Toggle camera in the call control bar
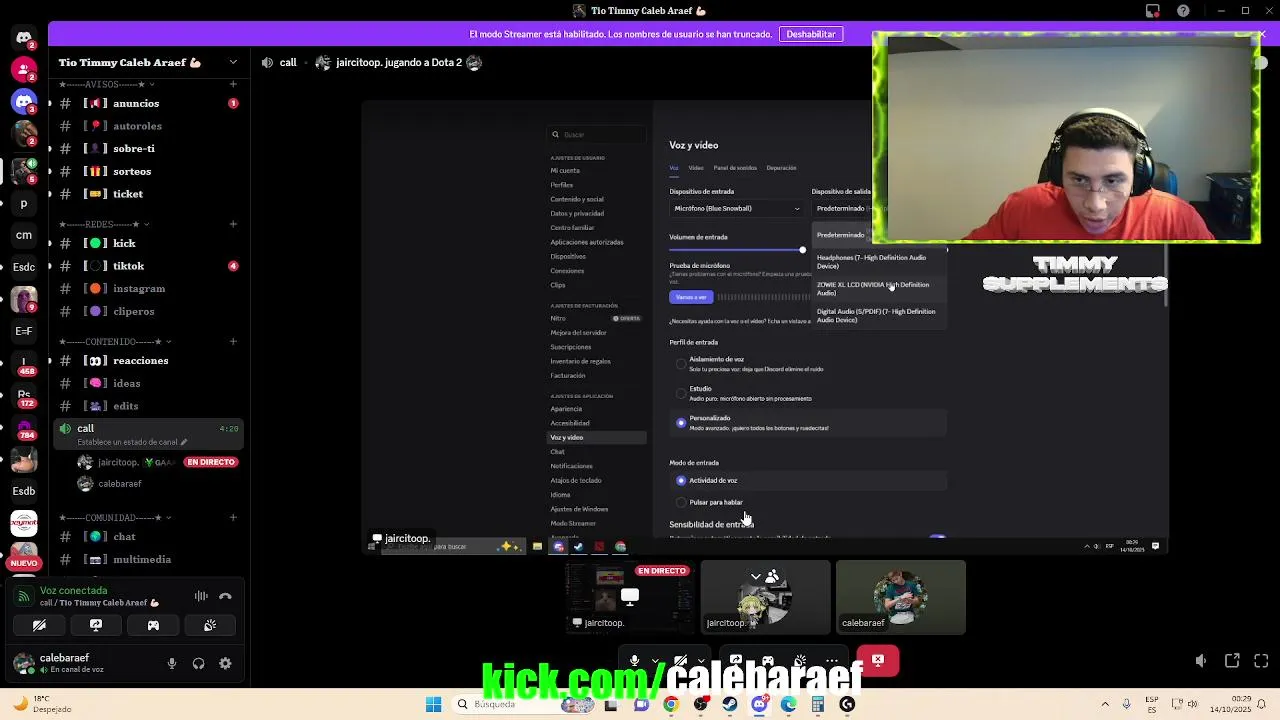This screenshot has height=720, width=1280. point(681,660)
